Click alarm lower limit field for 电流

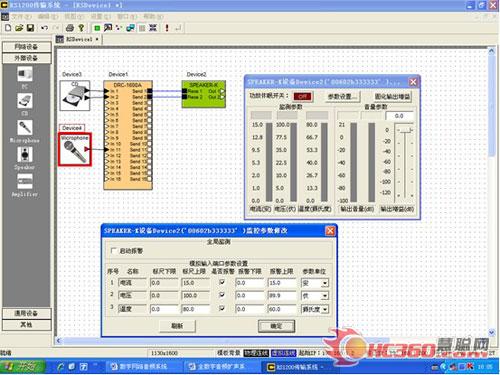249,283
